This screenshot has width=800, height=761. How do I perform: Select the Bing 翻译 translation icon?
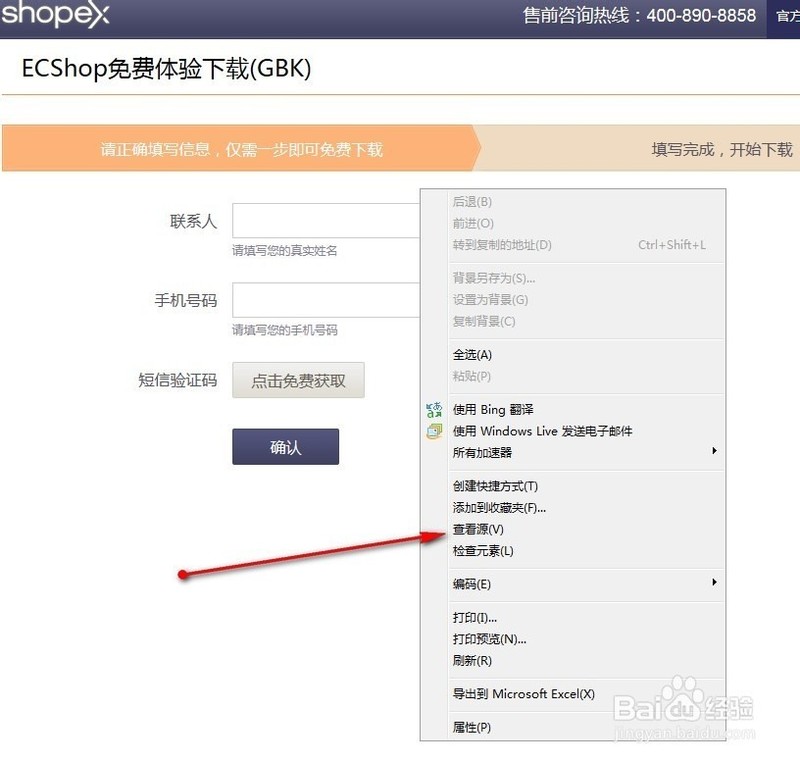432,408
